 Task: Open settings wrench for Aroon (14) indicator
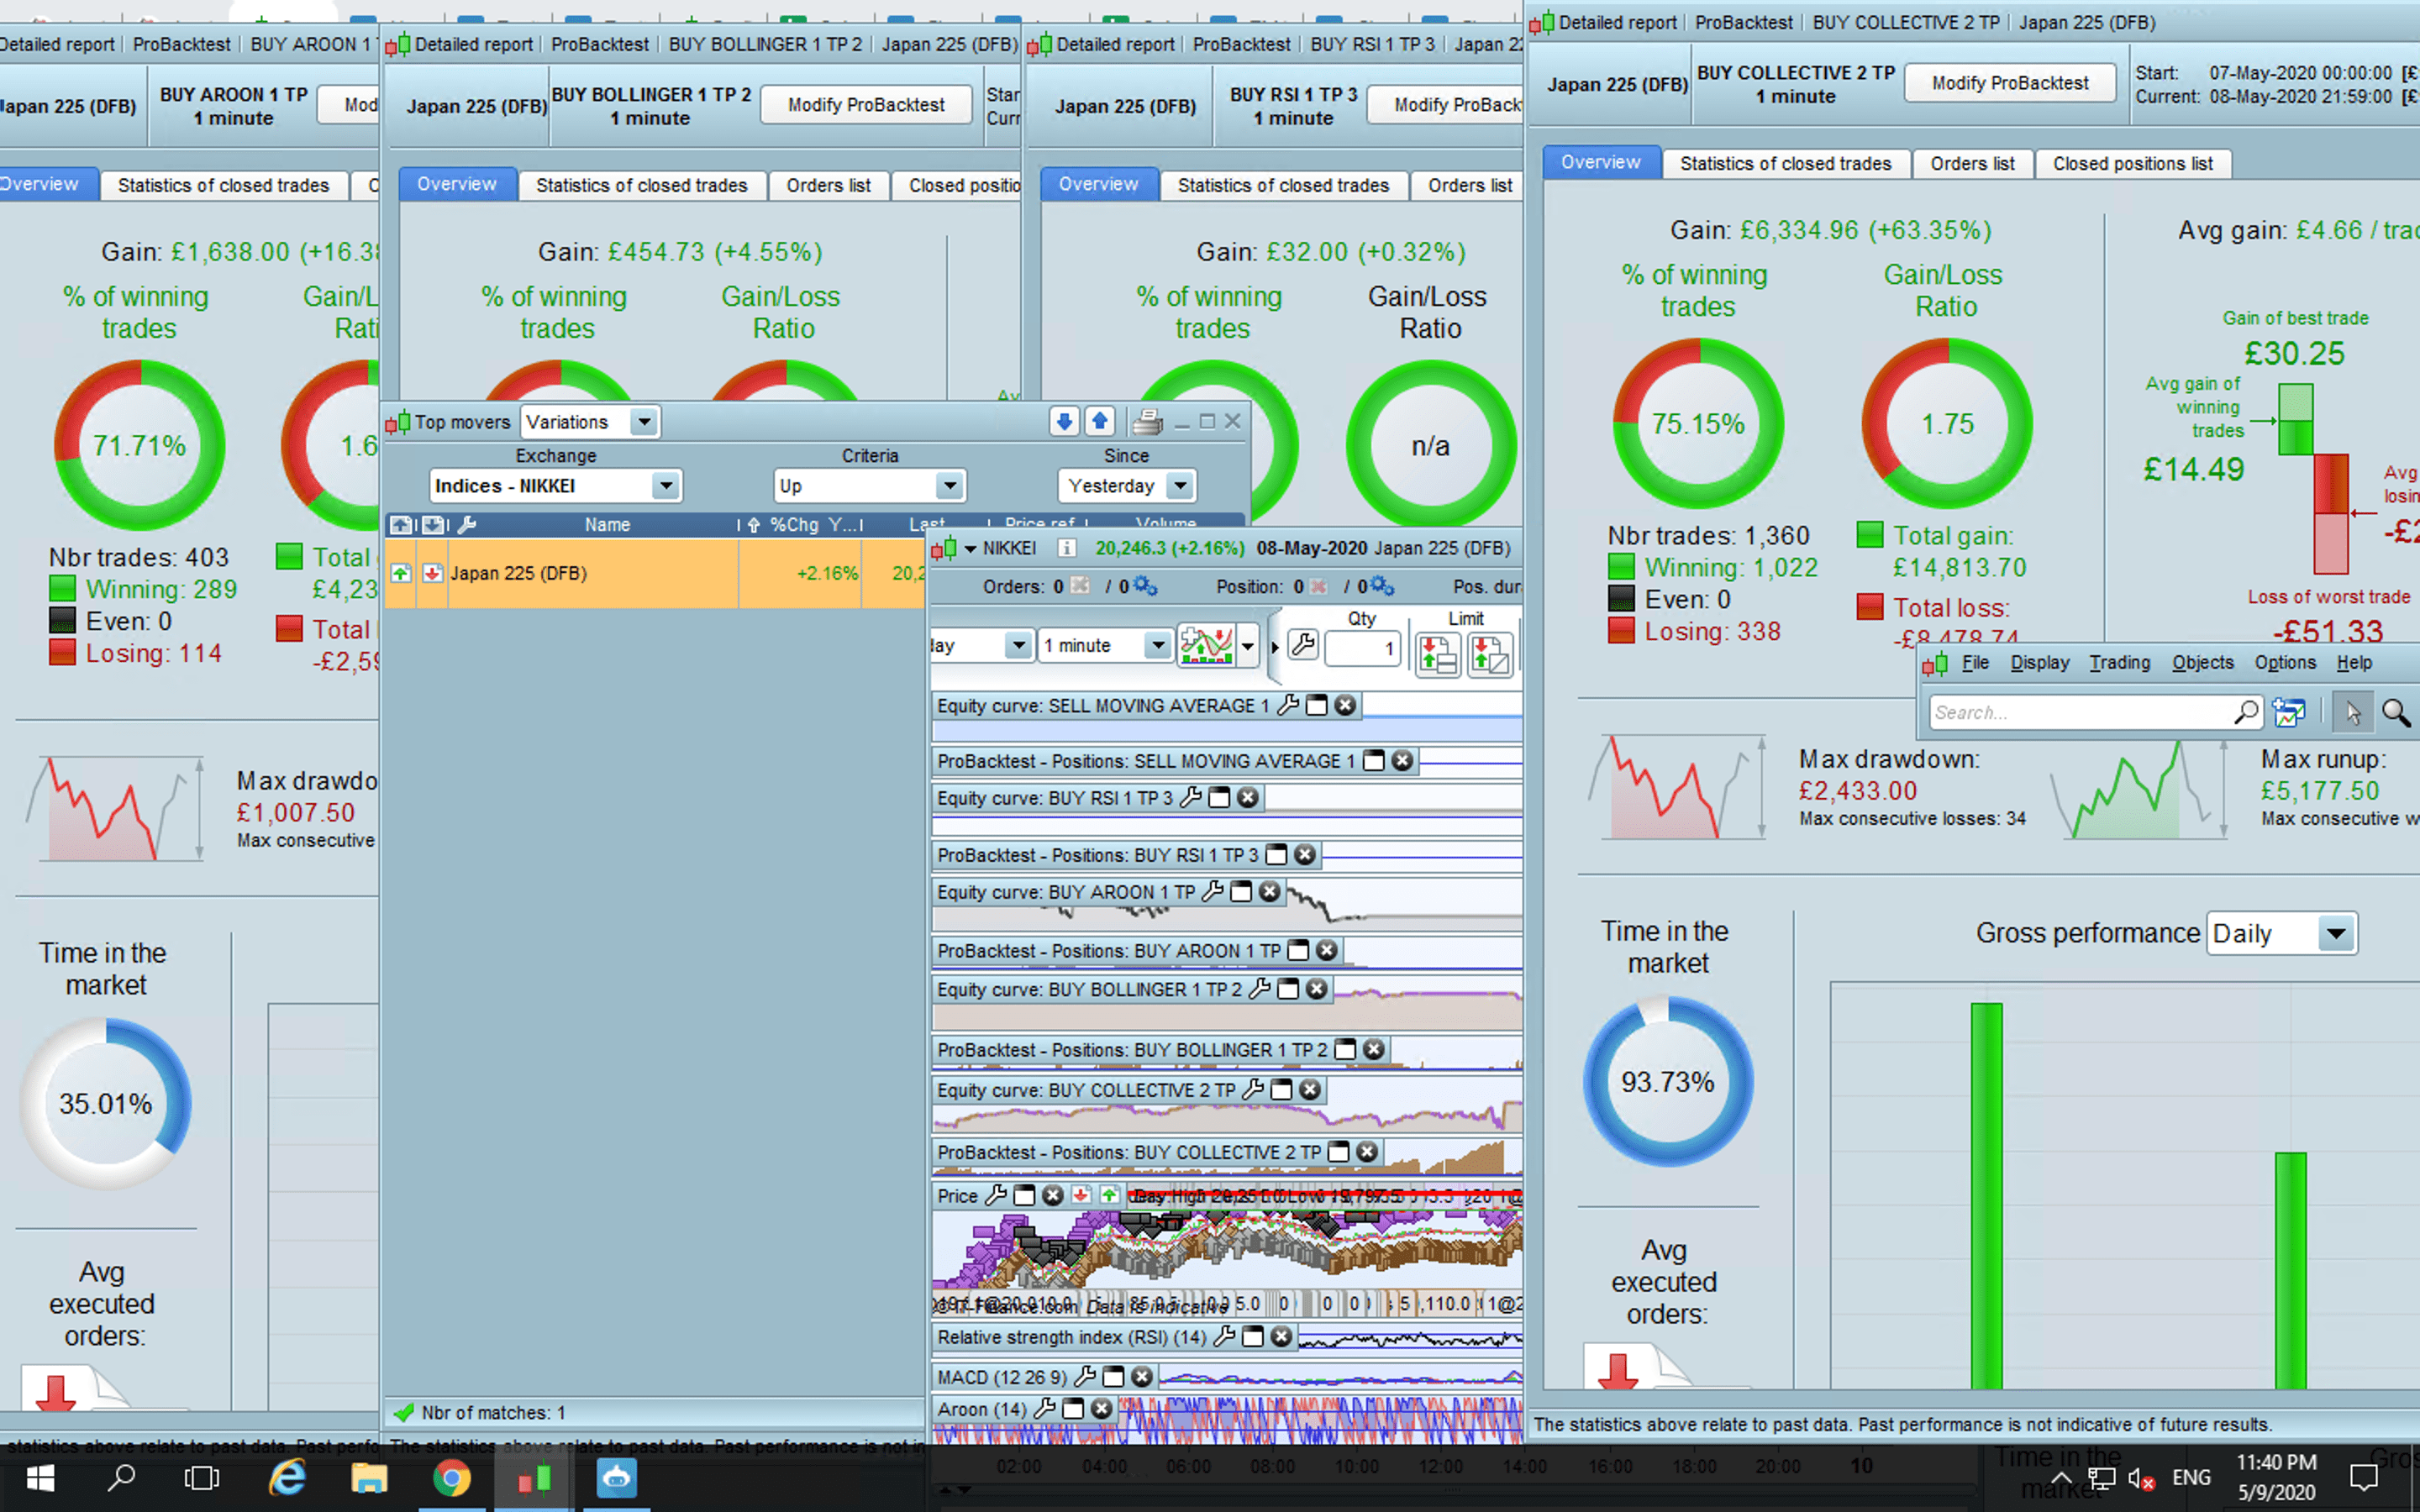point(1045,1408)
